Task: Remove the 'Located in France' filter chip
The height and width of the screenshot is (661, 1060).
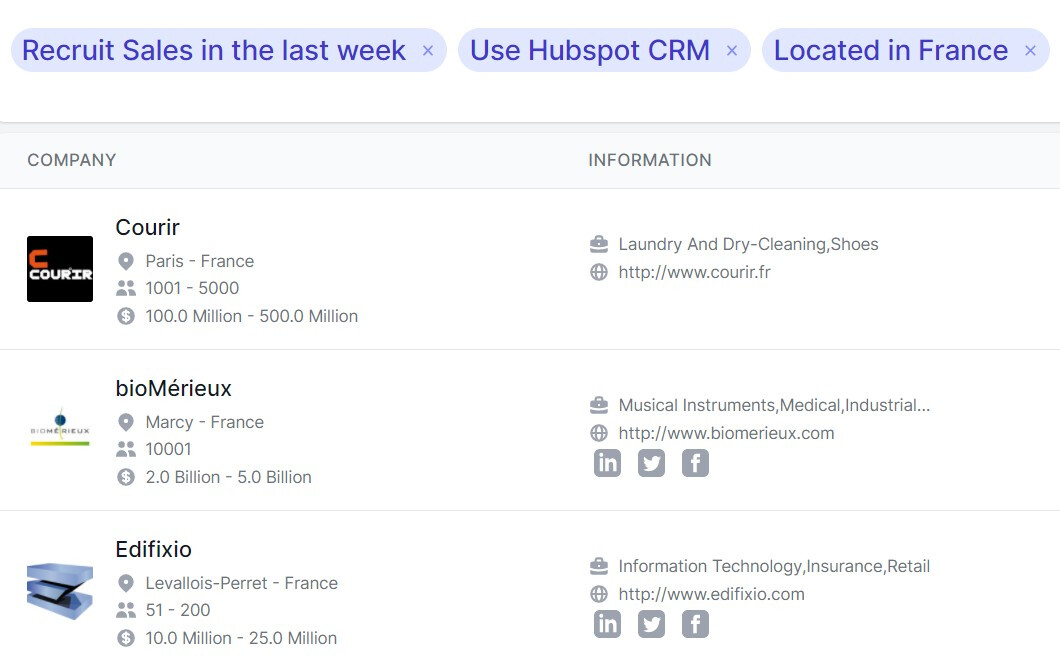Action: [x=1030, y=51]
